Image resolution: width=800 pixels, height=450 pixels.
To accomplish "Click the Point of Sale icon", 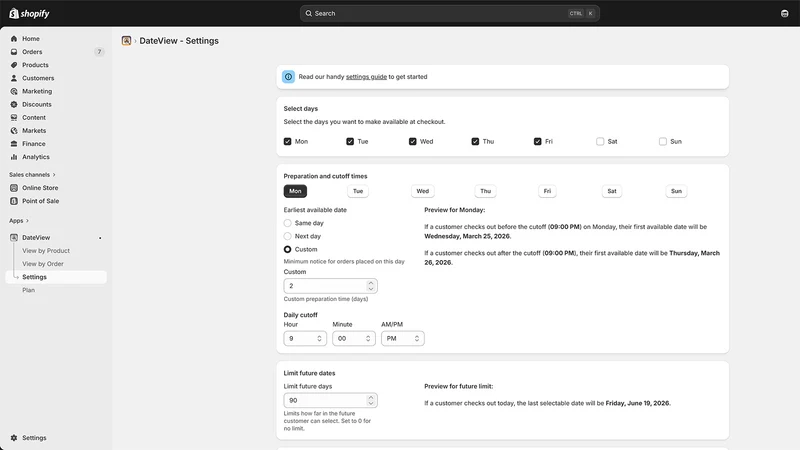I will [14, 201].
